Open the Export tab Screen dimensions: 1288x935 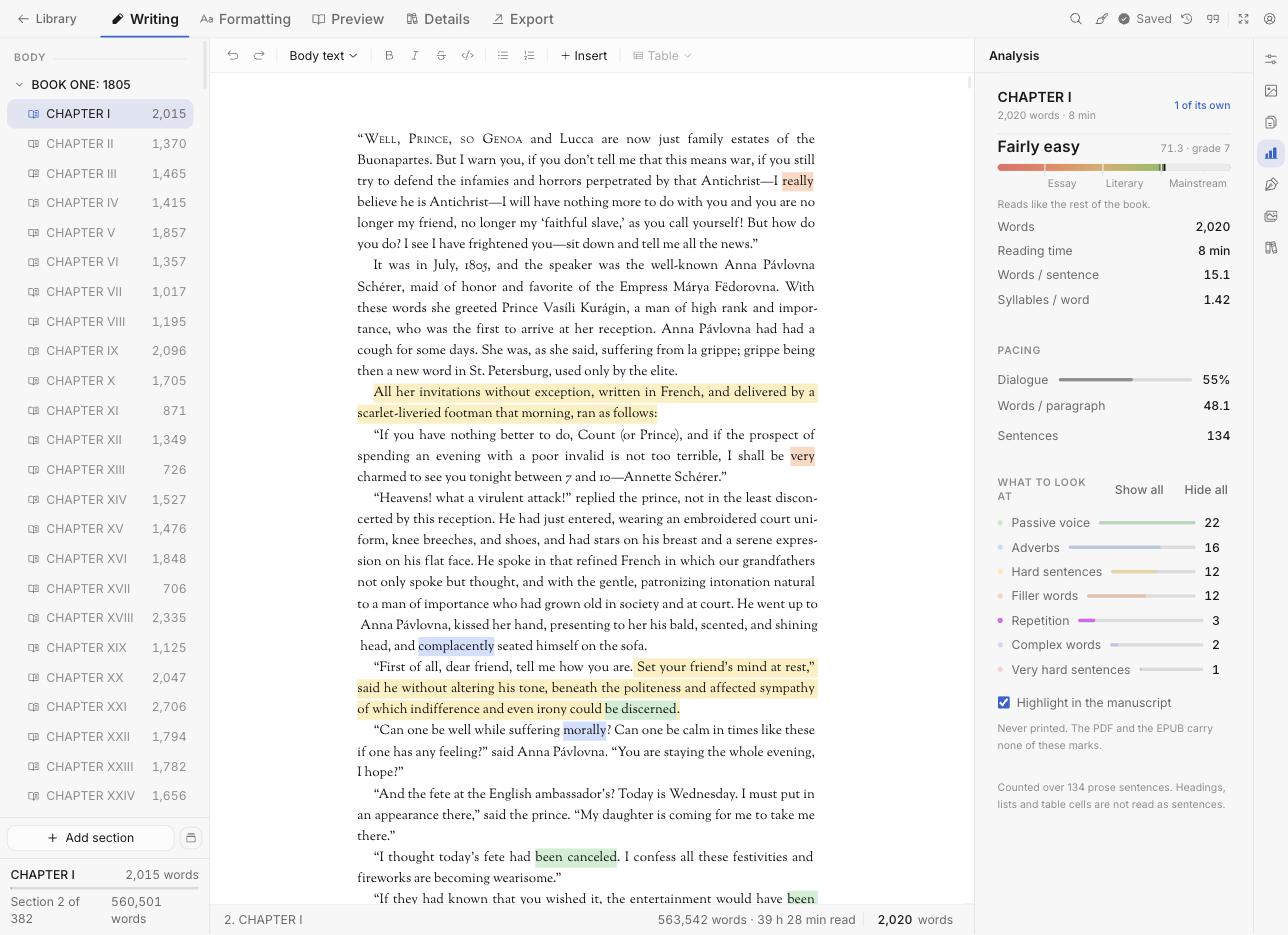[523, 19]
